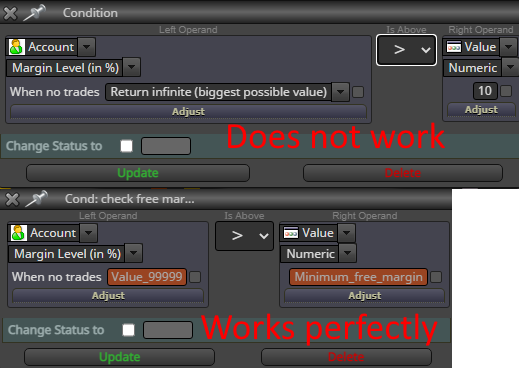The width and height of the screenshot is (519, 368).
Task: Click status color box in Condition panel
Action: coord(166,146)
